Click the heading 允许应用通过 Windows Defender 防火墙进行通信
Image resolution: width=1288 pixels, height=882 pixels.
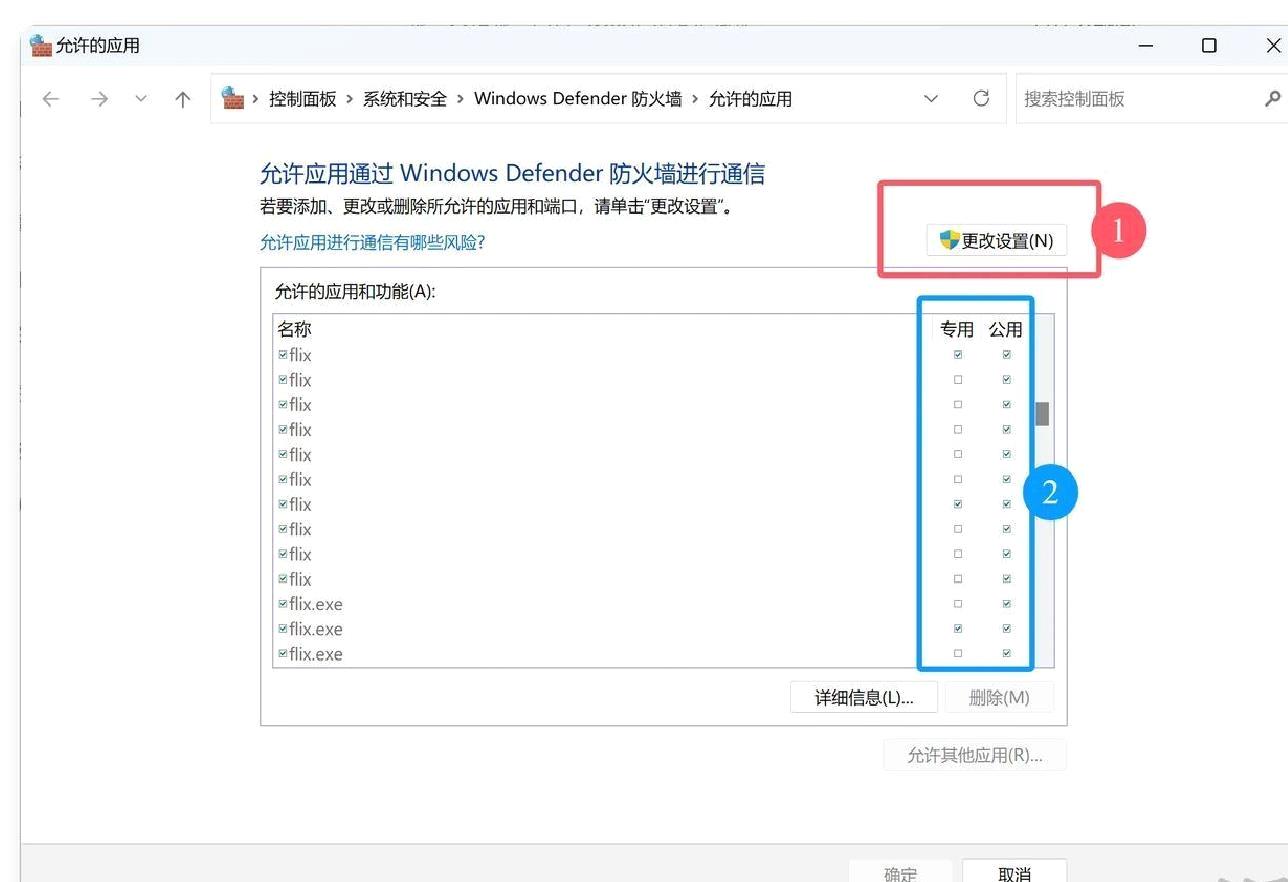(x=512, y=174)
